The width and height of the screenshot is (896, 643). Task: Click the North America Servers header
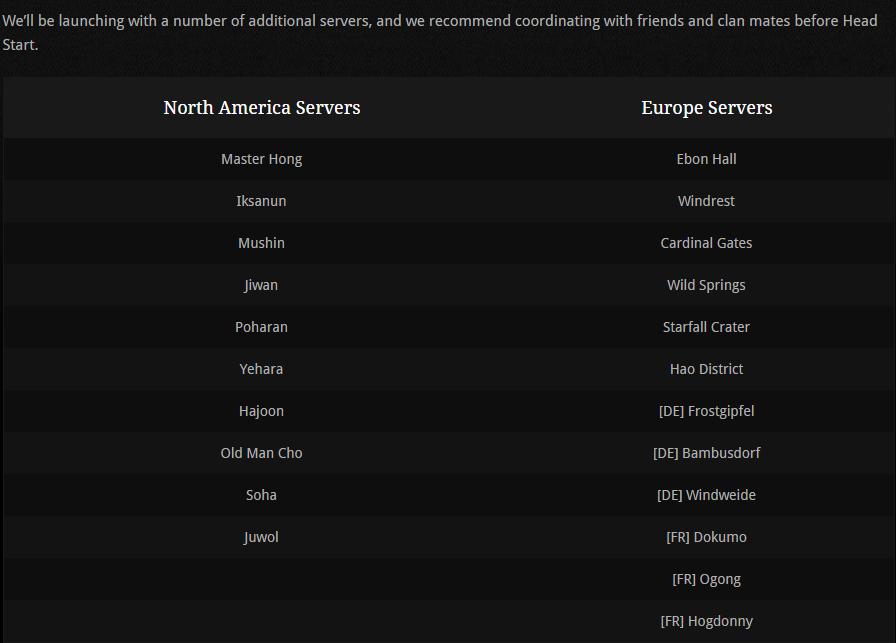(x=262, y=107)
